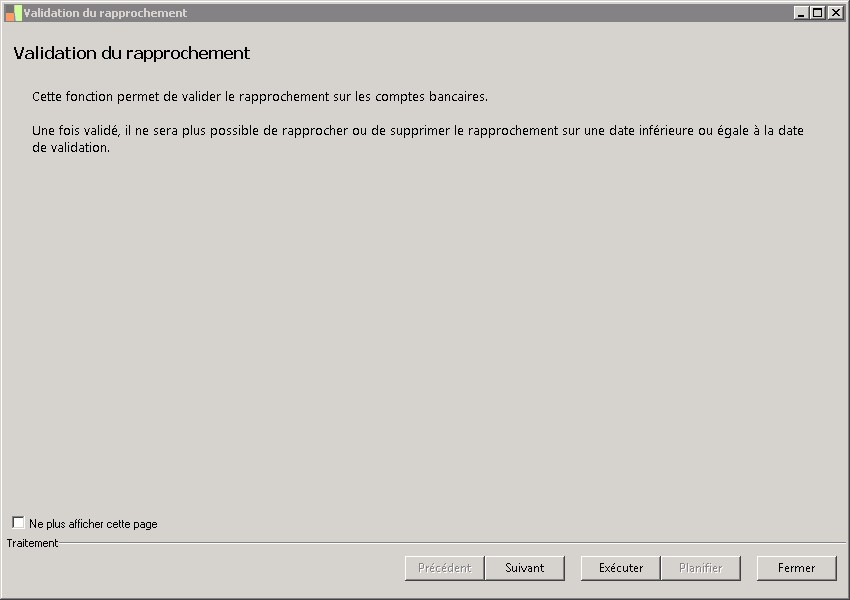850x600 pixels.
Task: Click the large 'Validation du rapprochement' heading
Action: pos(131,53)
